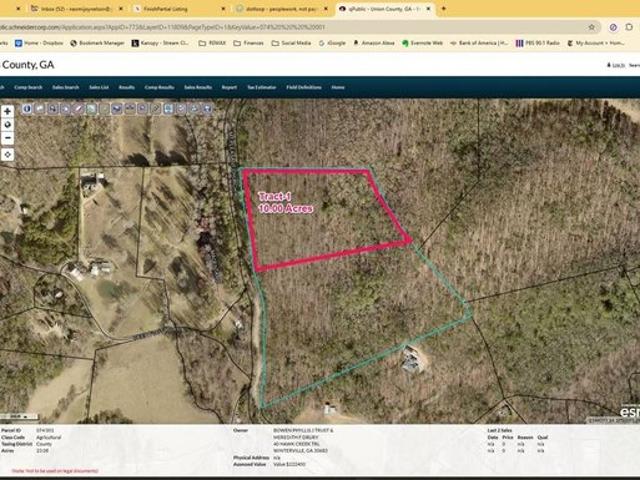This screenshot has height=480, width=640.
Task: Click the Class Code Agricultural value
Action: [49, 437]
